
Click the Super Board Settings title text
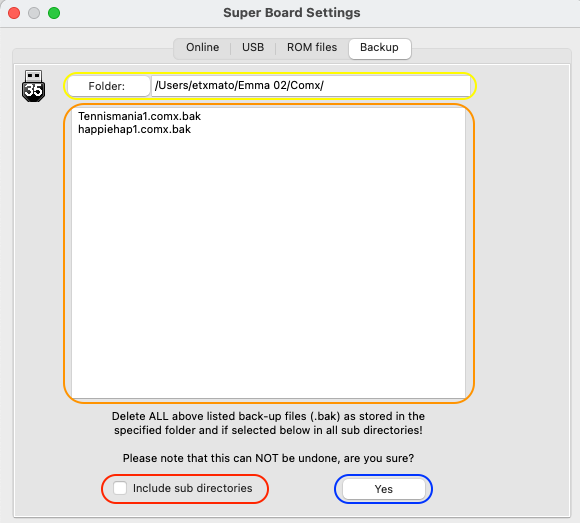[291, 13]
